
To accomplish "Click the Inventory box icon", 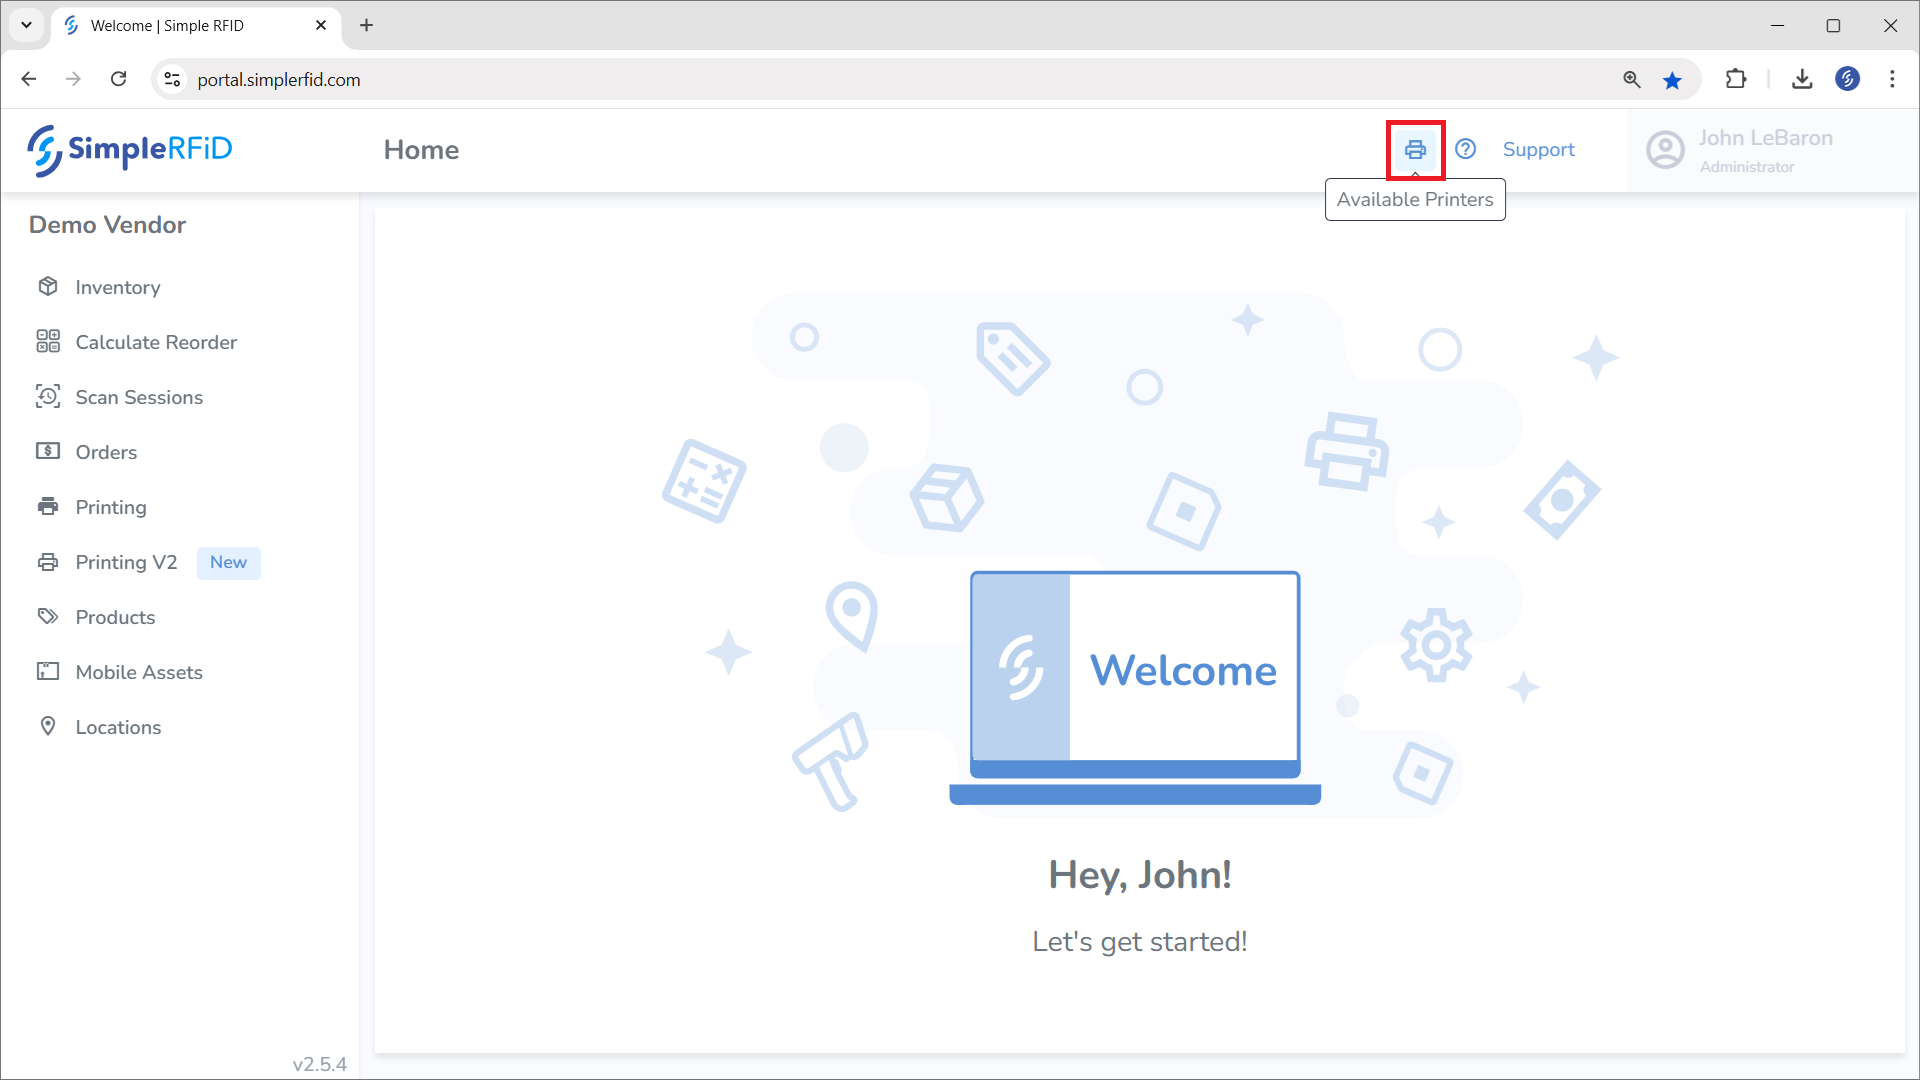I will [x=48, y=286].
